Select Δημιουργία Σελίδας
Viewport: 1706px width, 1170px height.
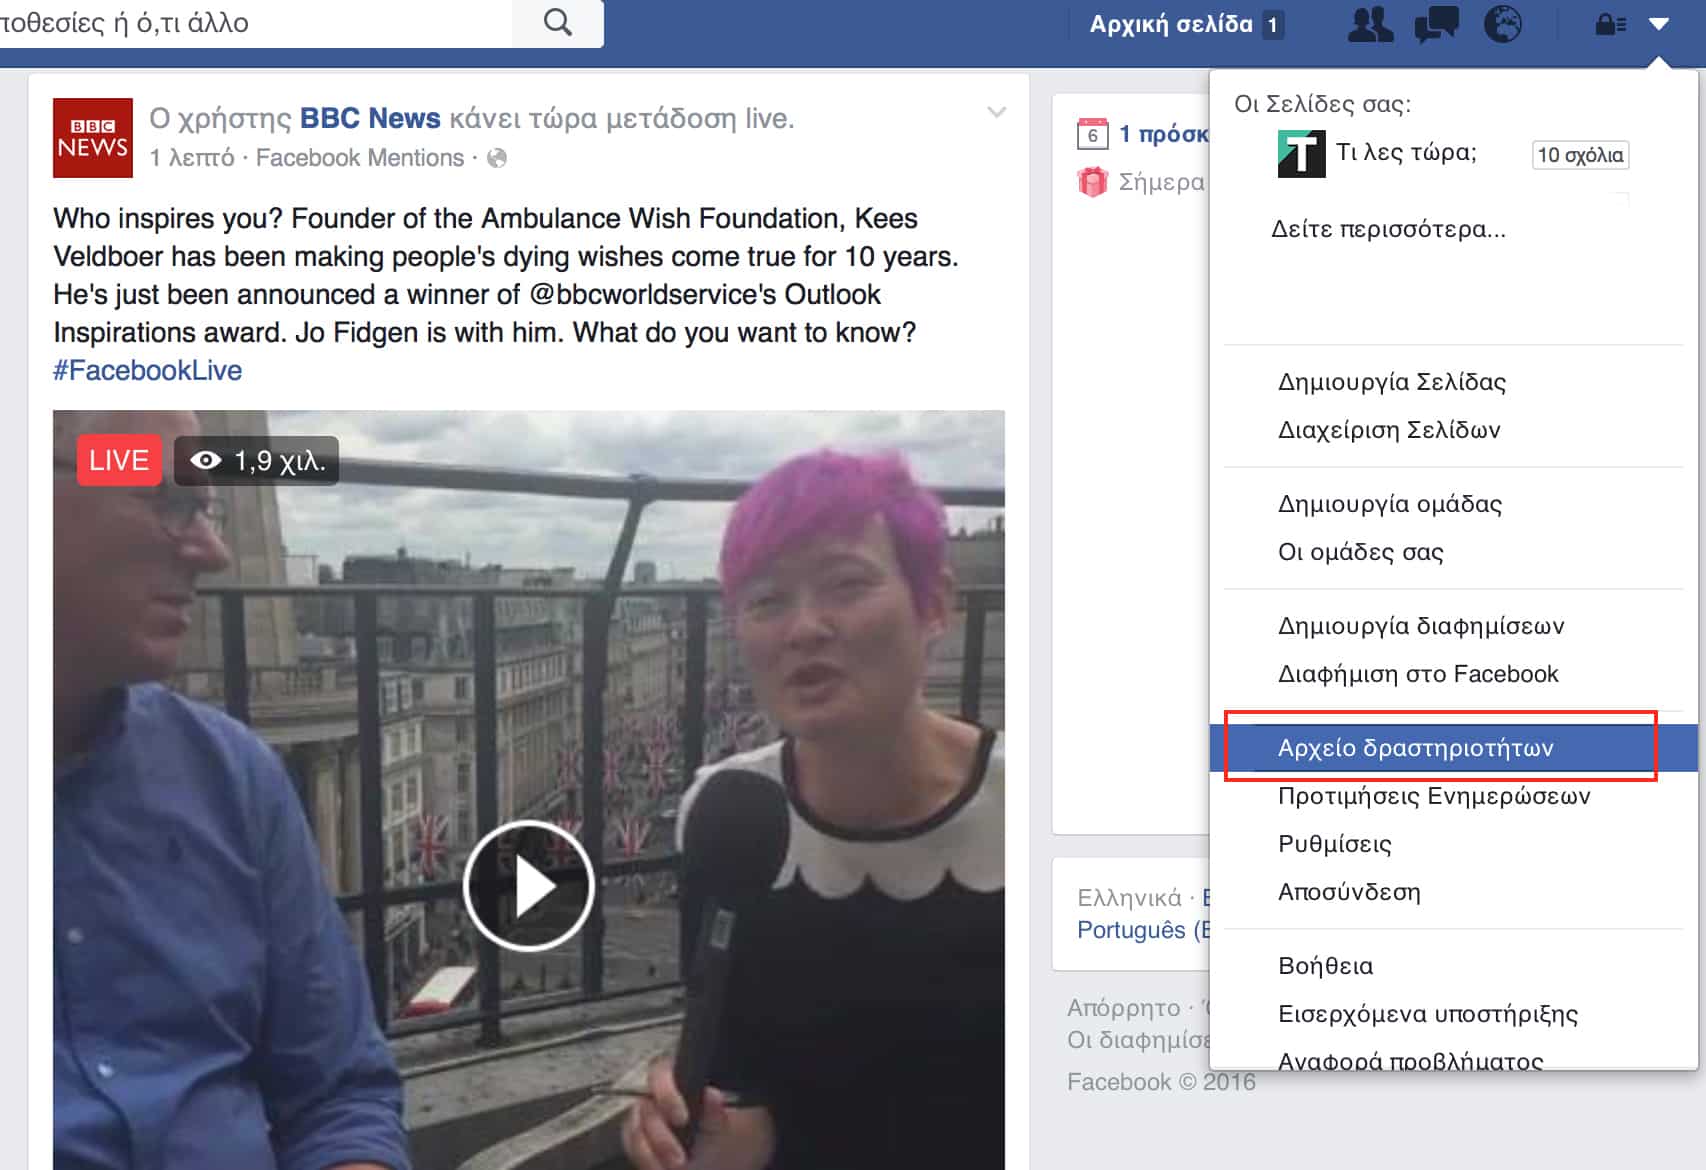(1391, 382)
